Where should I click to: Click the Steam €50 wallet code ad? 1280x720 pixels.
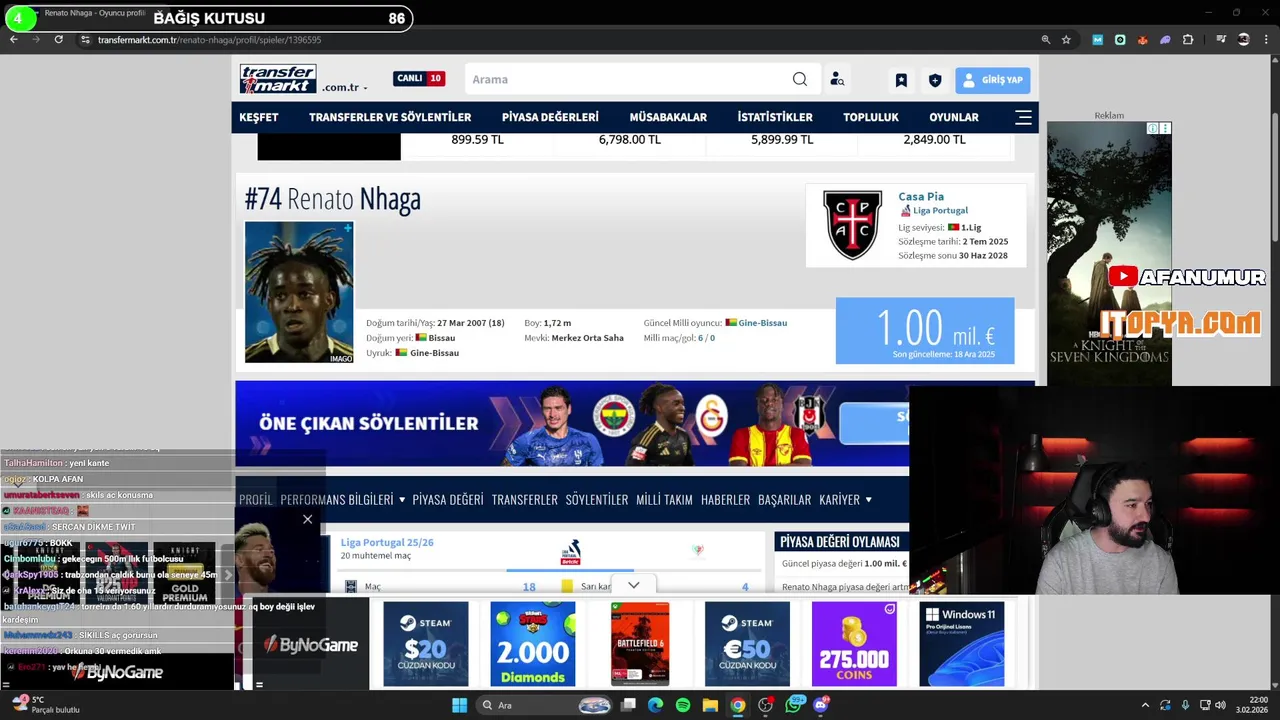click(x=747, y=644)
